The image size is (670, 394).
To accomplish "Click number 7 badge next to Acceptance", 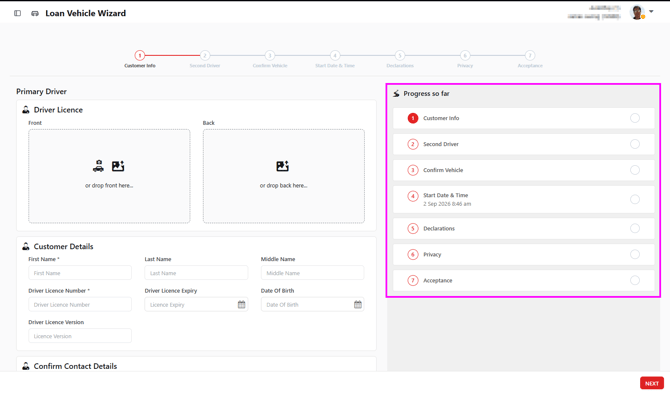I will (413, 281).
